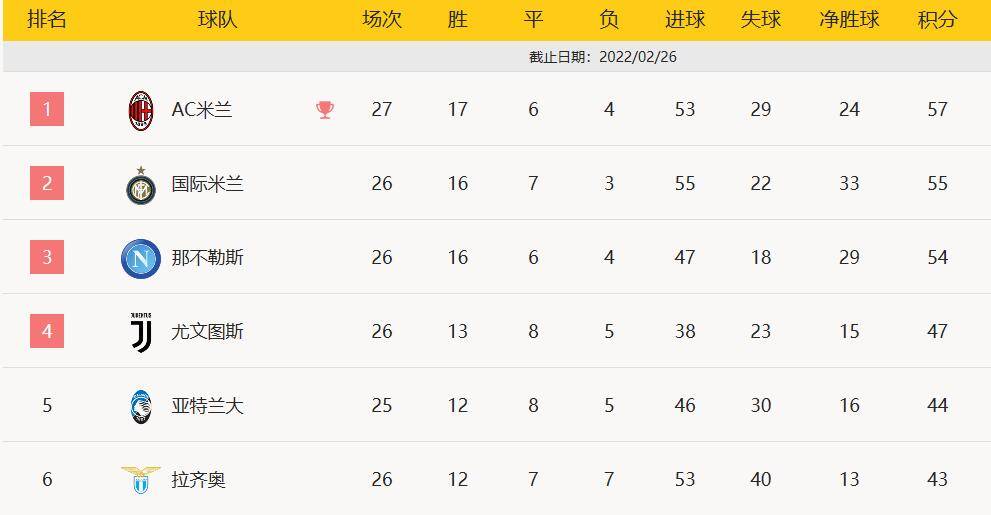Open the 拉齐奥 team name
Viewport: 991px width, 515px height.
point(198,480)
